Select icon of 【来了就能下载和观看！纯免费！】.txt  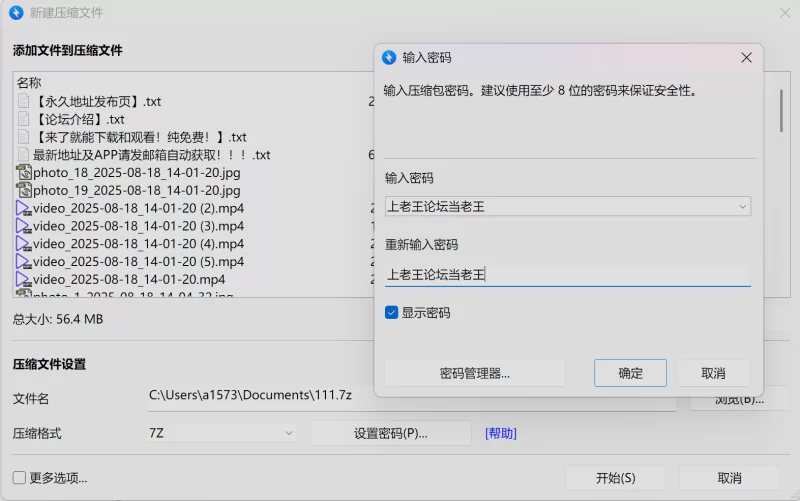(23, 137)
